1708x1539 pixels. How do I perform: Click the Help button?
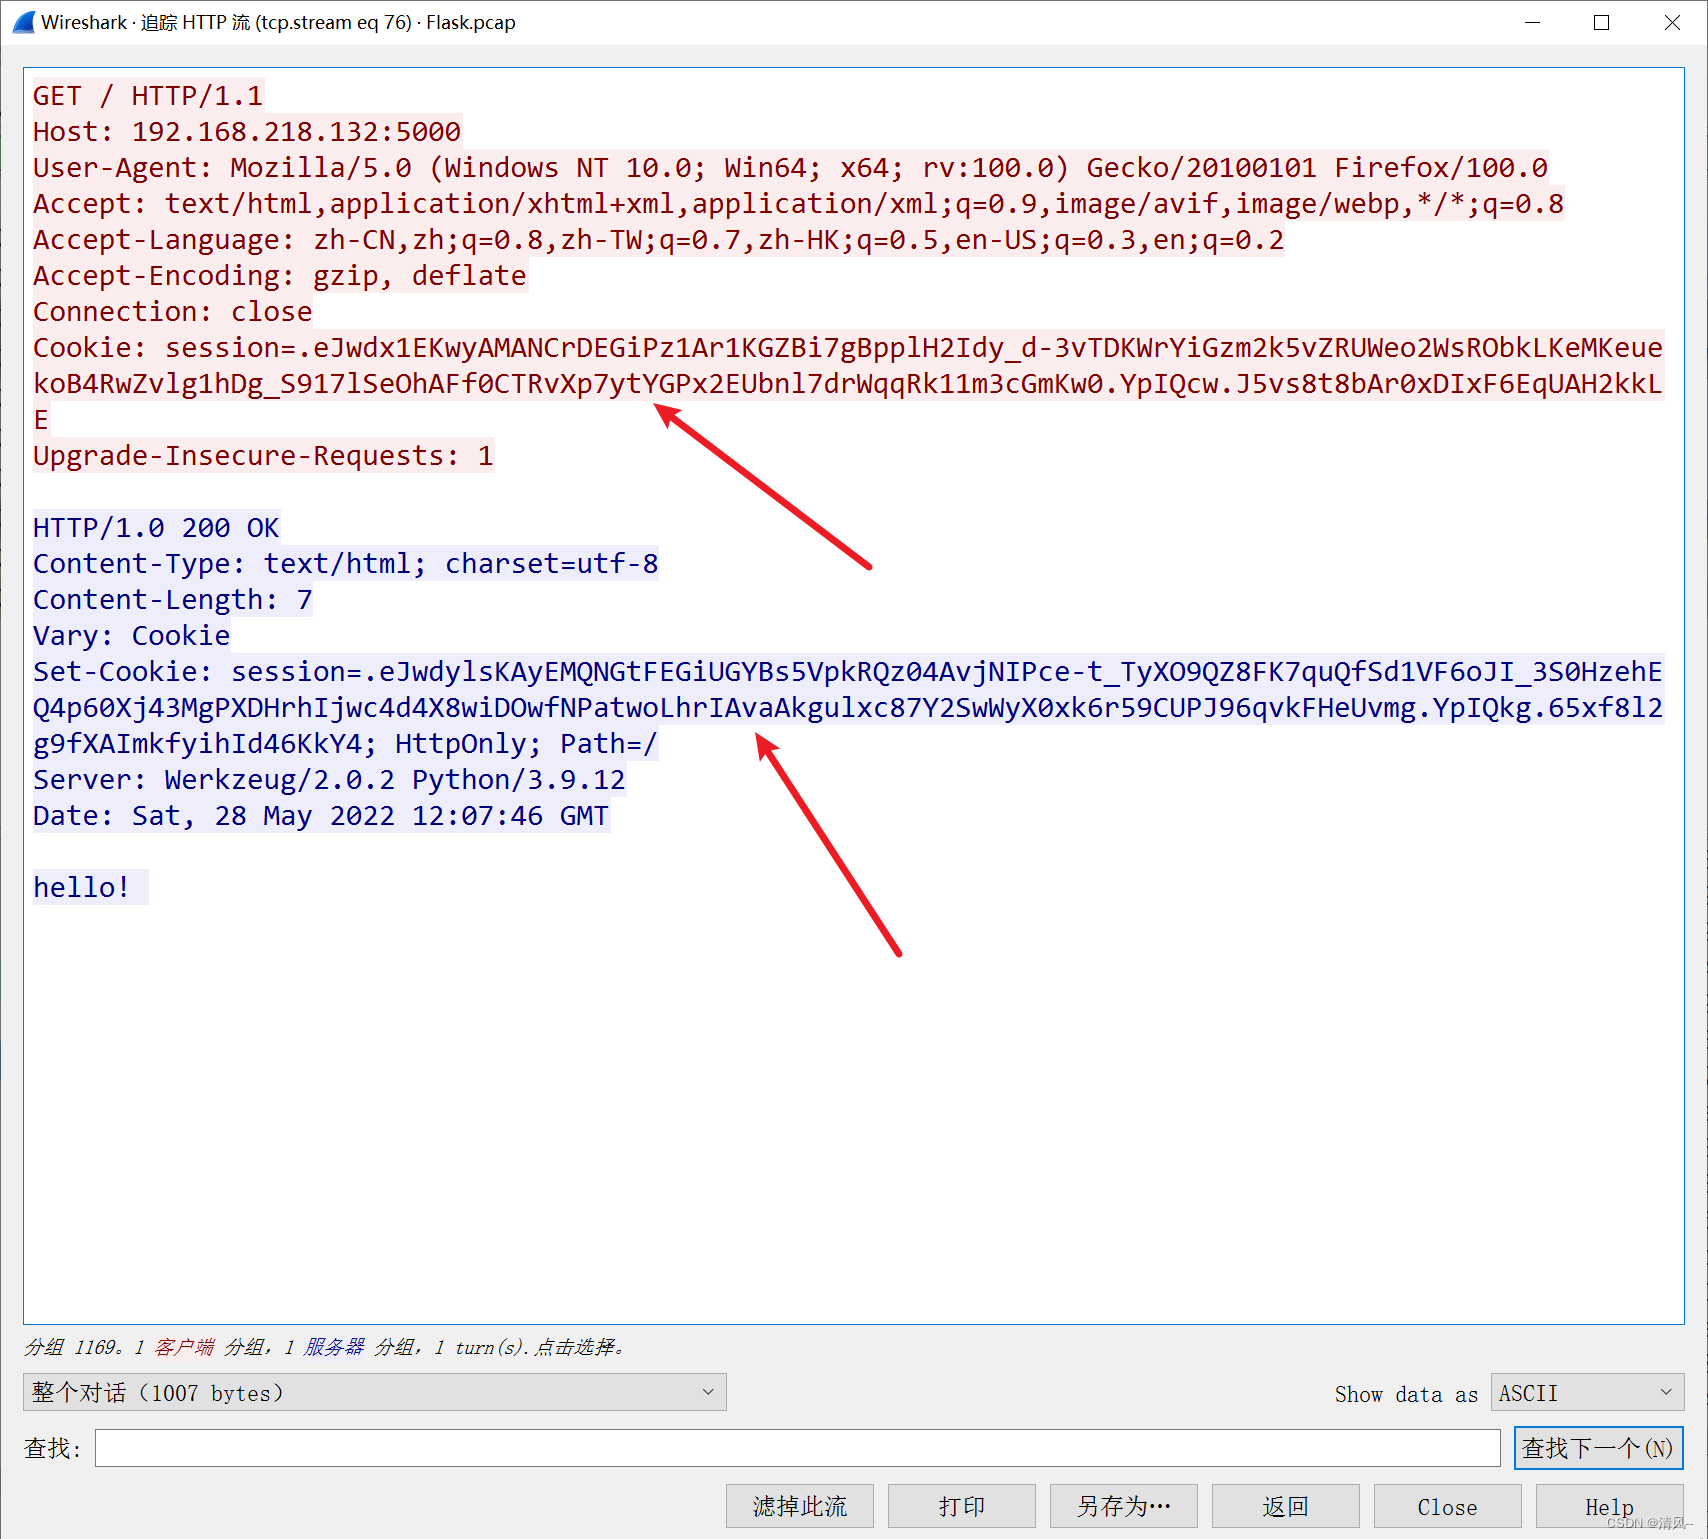pos(1610,1506)
